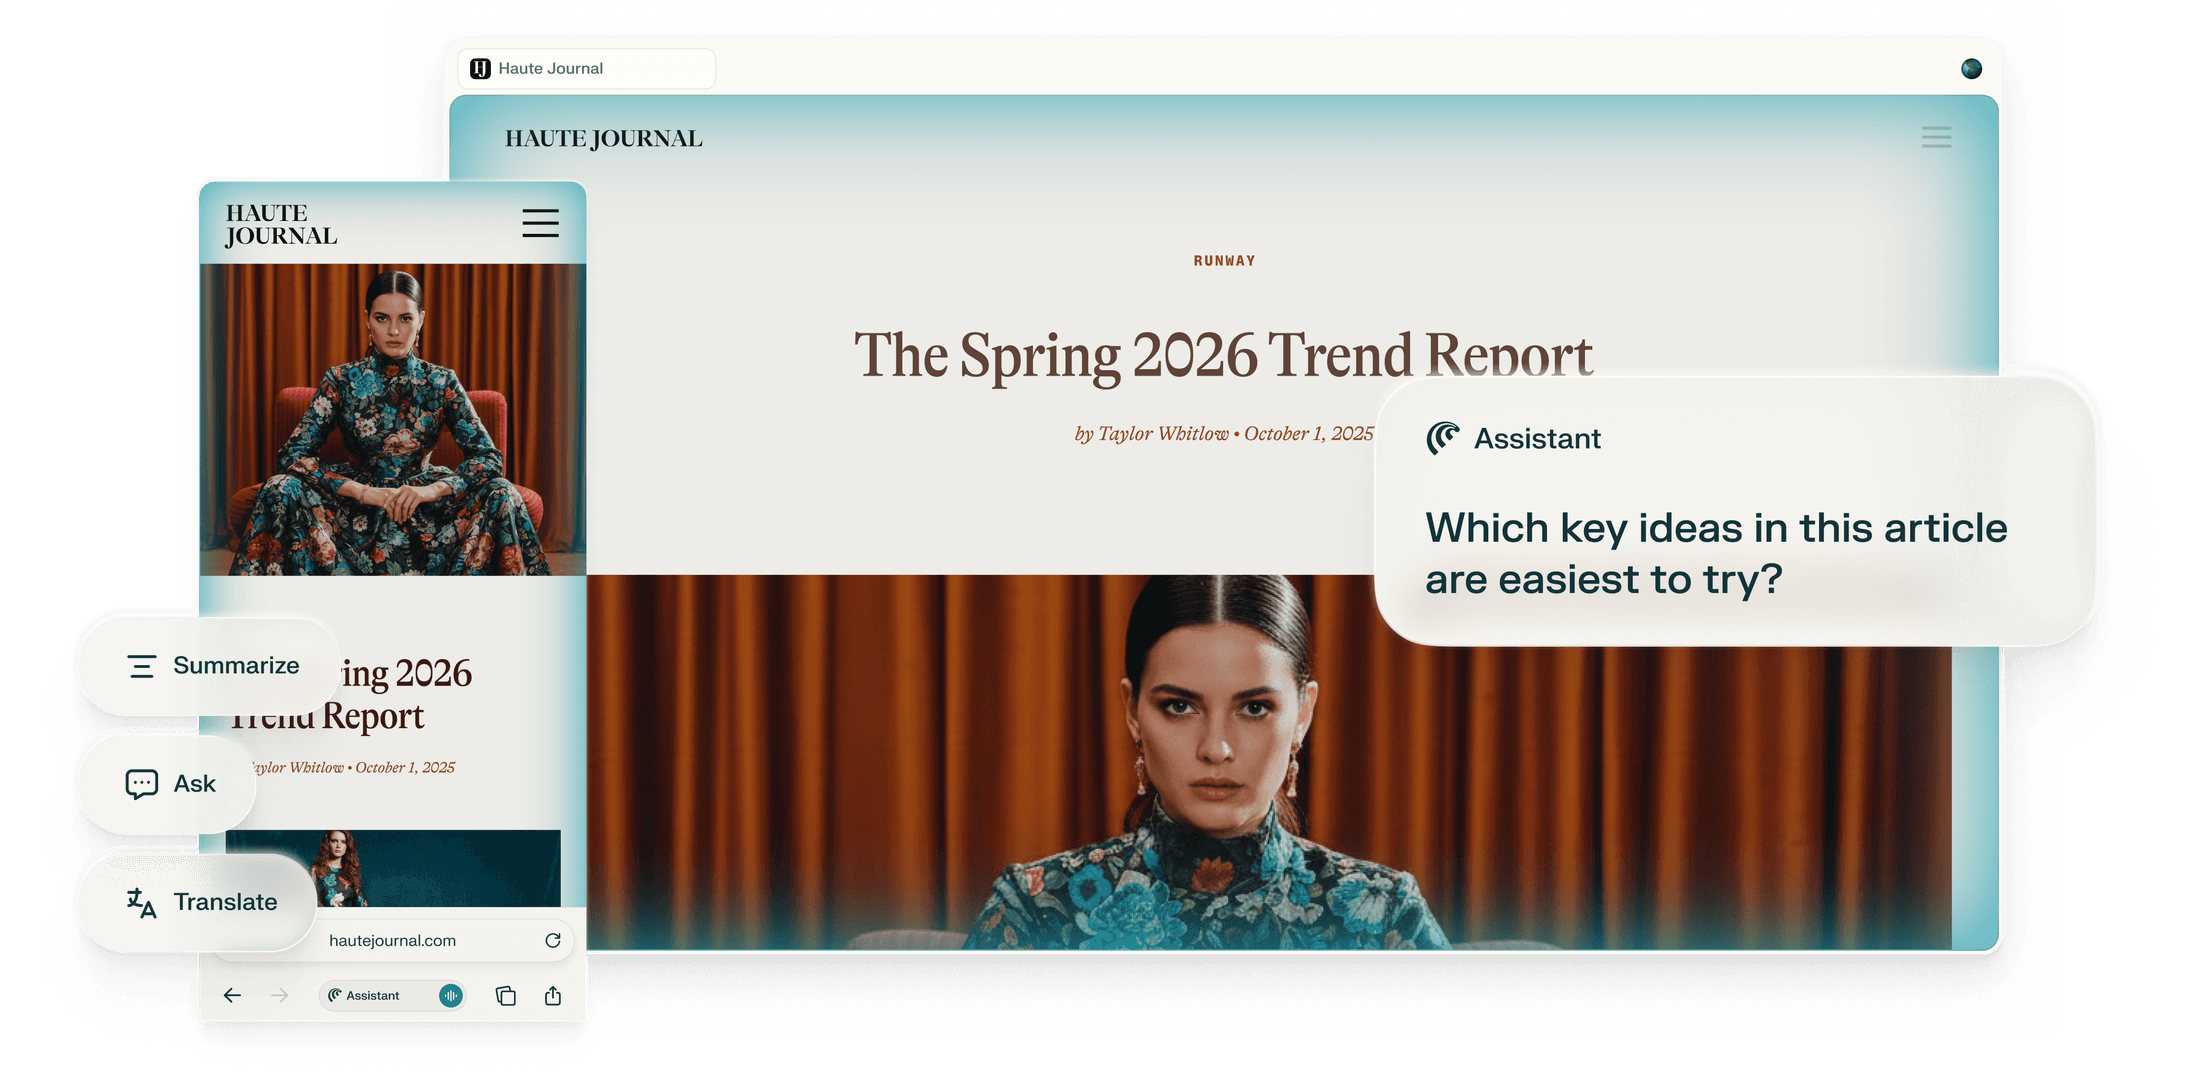Expand the desktop site hamburger menu
The width and height of the screenshot is (2200, 1085).
[1936, 138]
